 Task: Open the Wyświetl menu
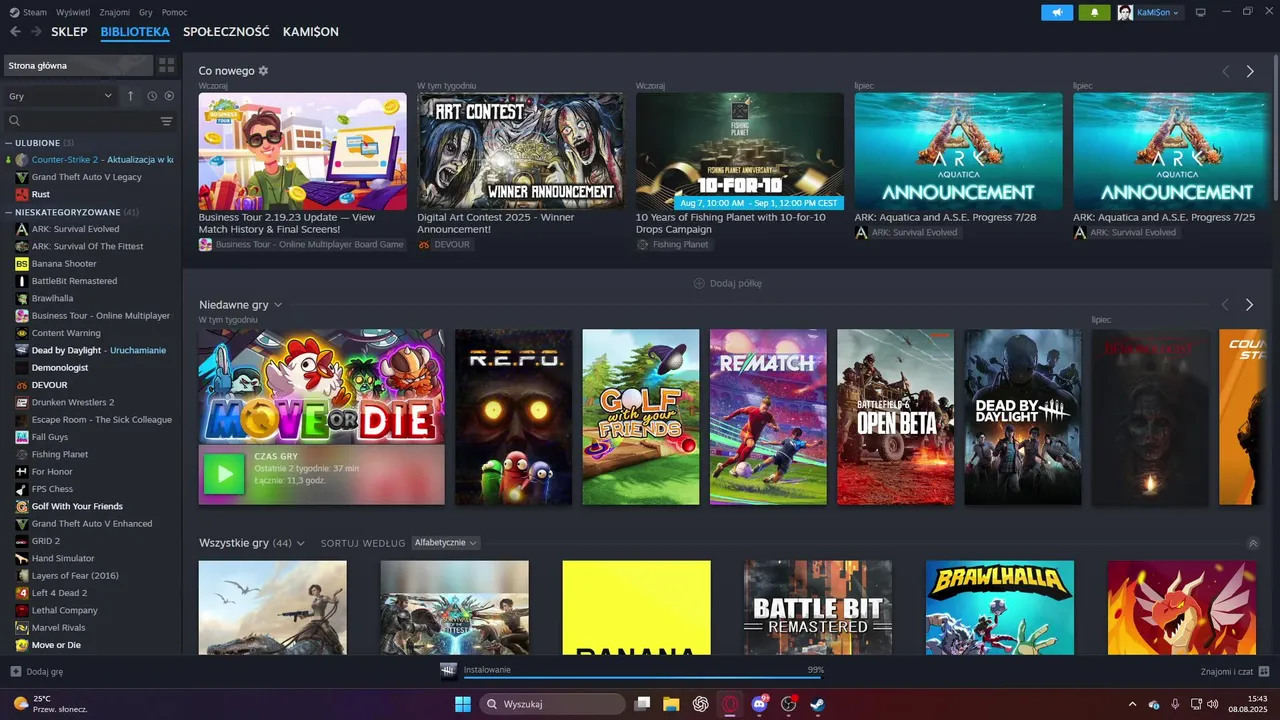(73, 12)
